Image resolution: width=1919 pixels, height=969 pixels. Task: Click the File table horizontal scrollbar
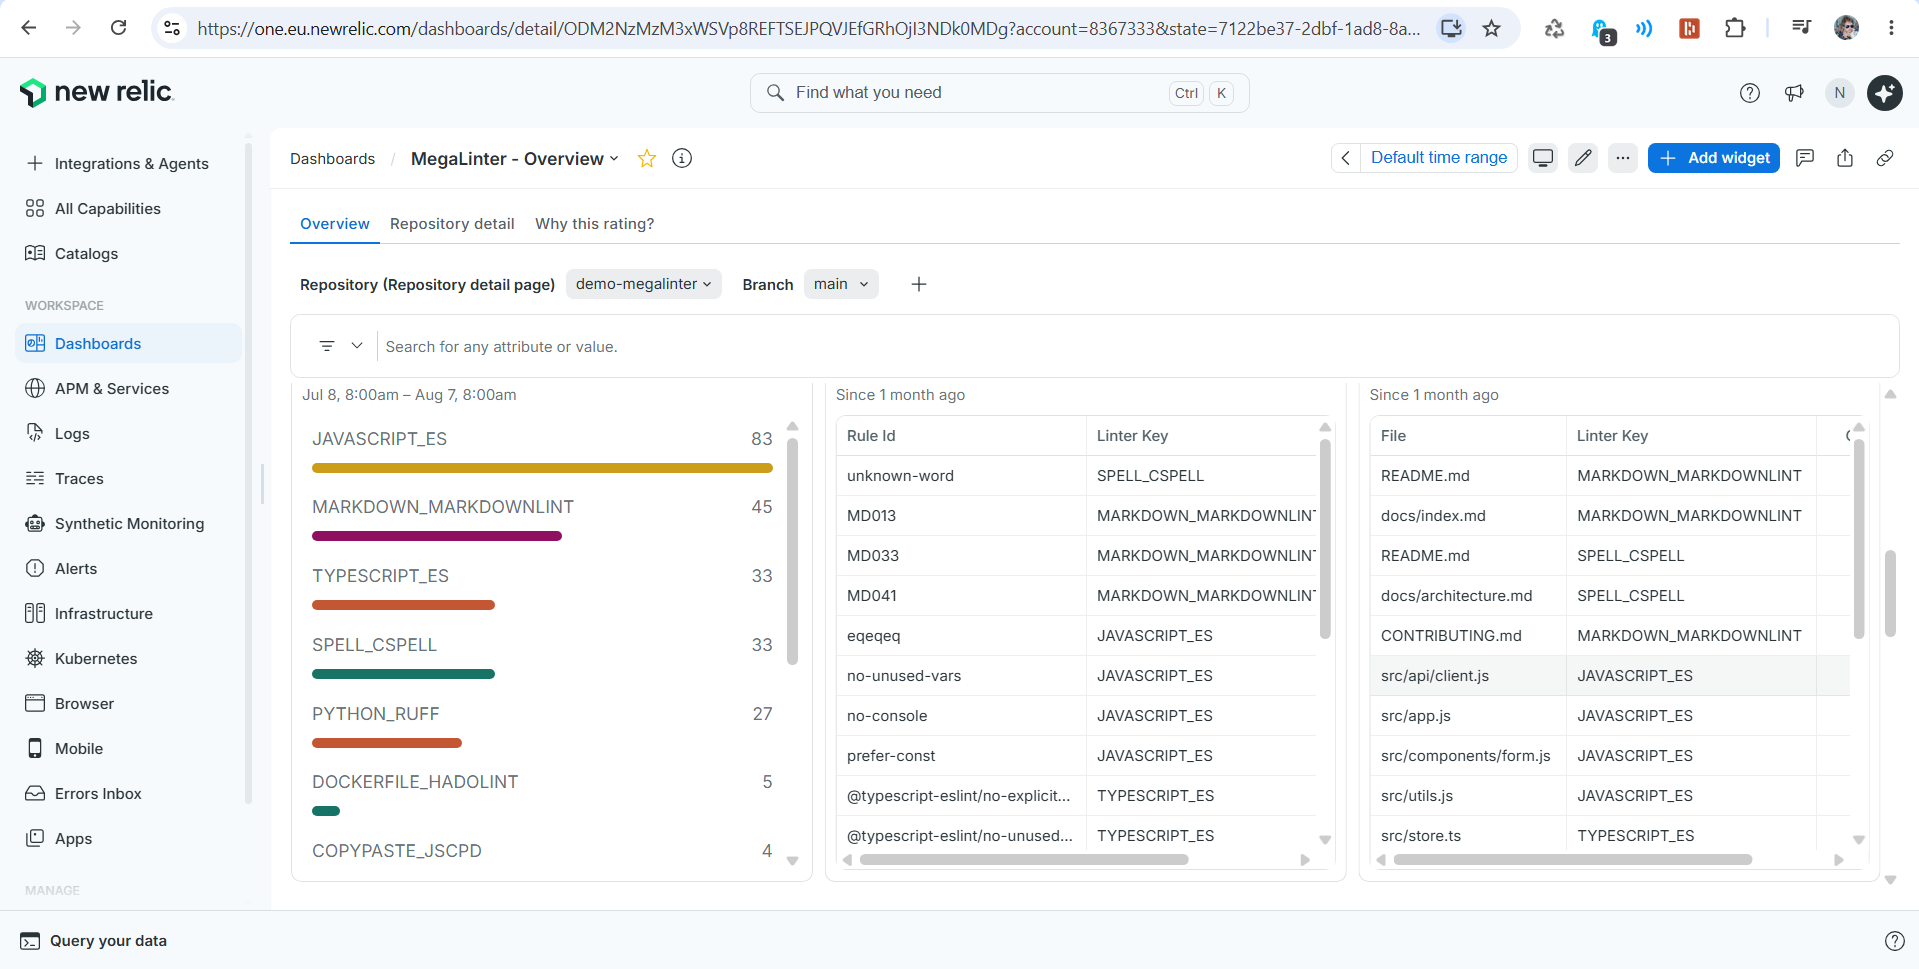tap(1573, 860)
